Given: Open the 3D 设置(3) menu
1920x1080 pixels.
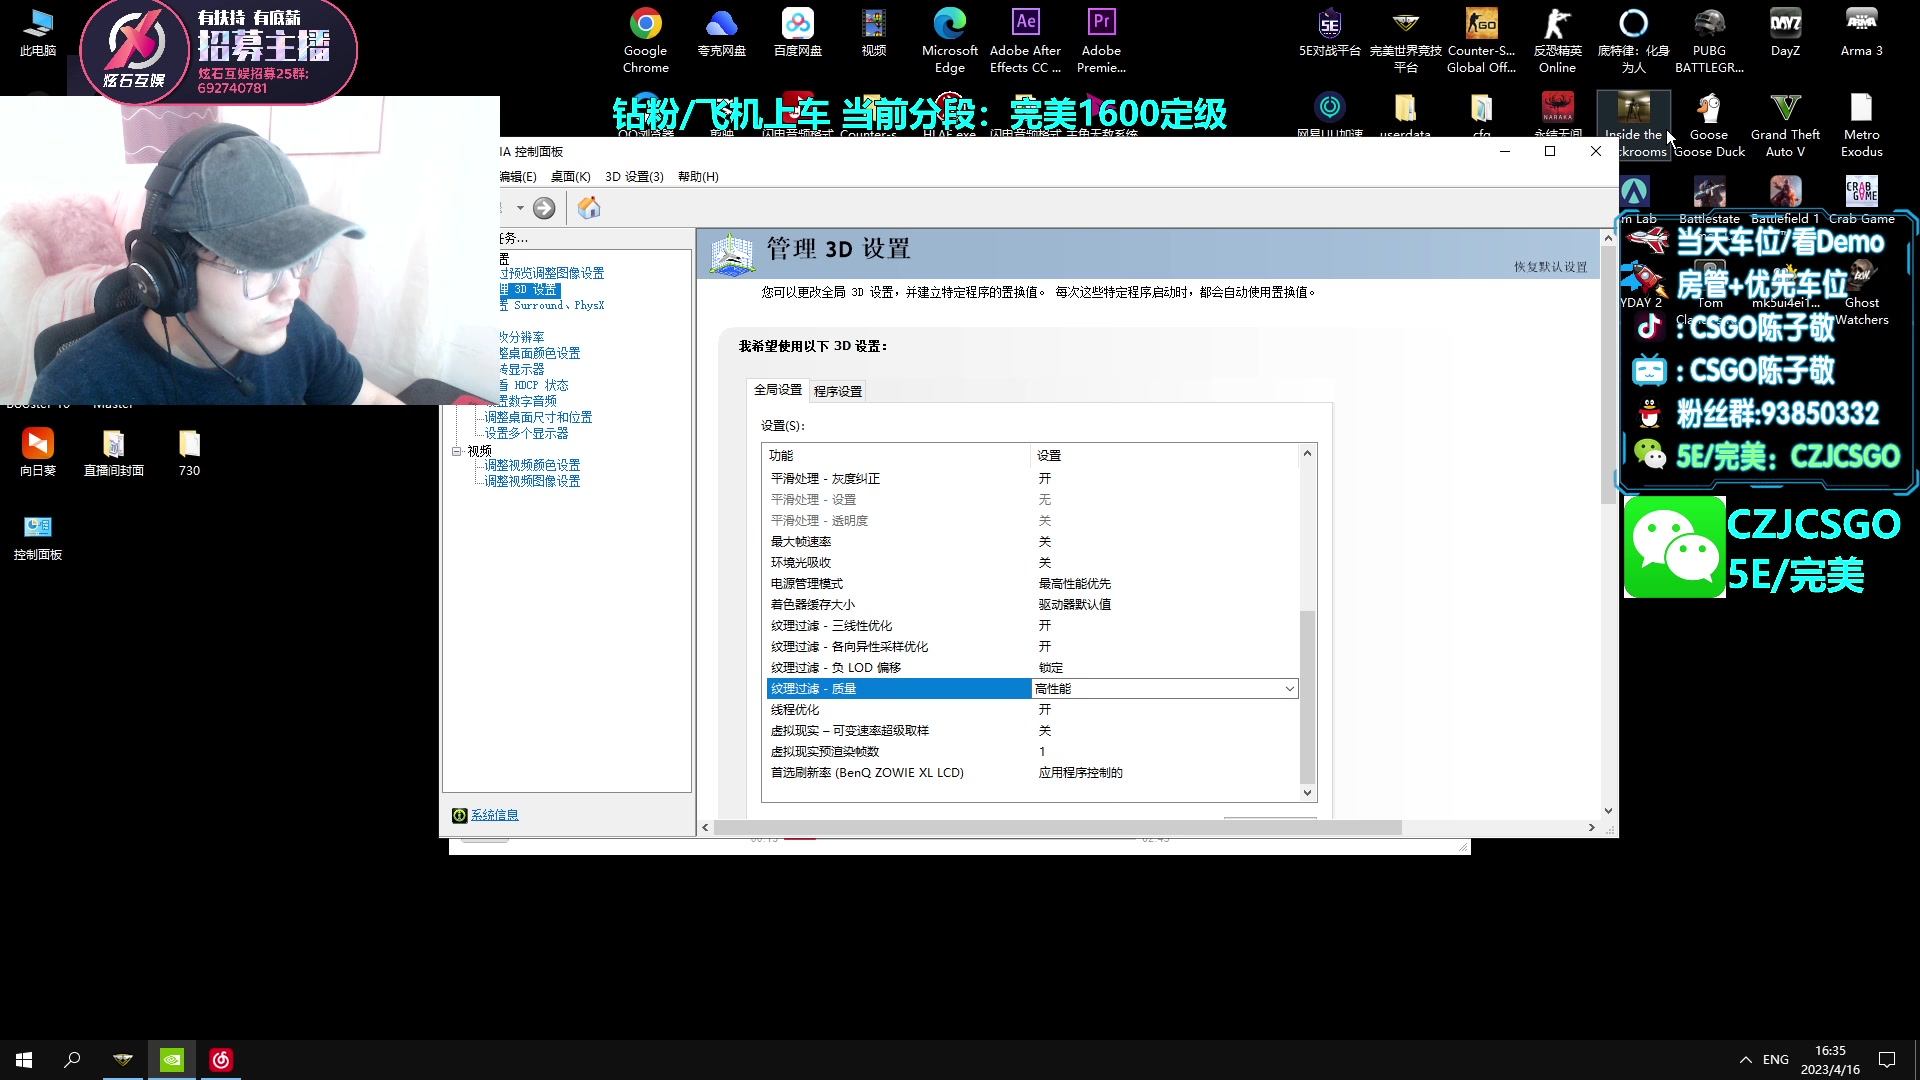Looking at the screenshot, I should (633, 176).
